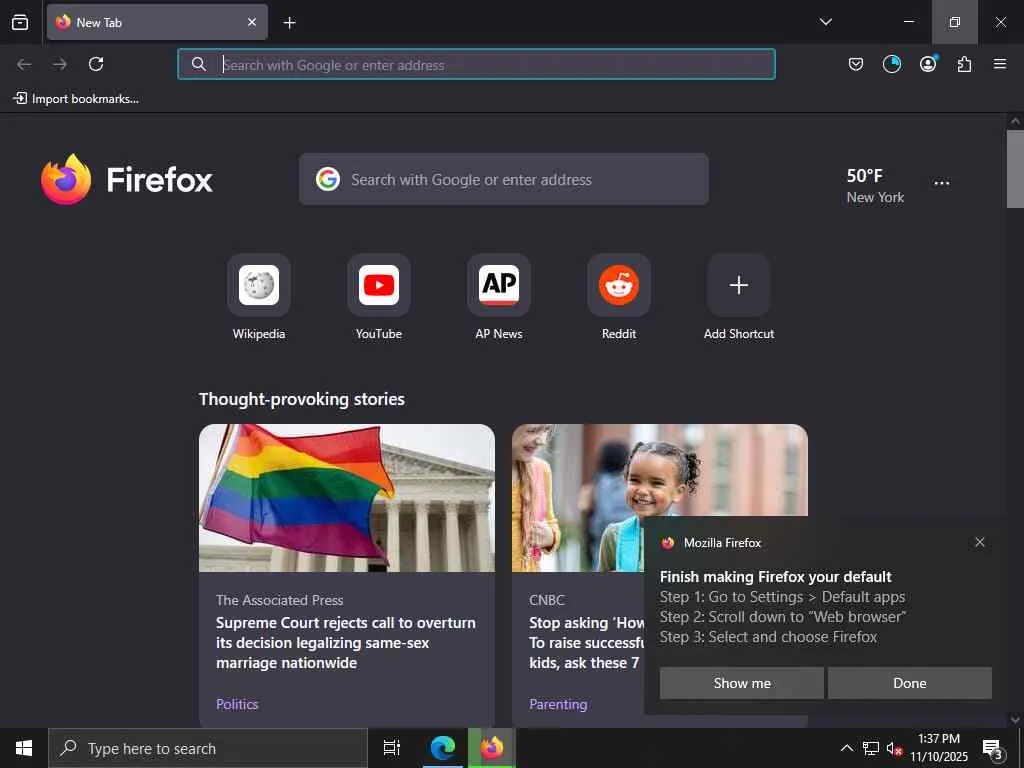The height and width of the screenshot is (768, 1024).
Task: Click the taskbar search box
Action: pyautogui.click(x=208, y=748)
